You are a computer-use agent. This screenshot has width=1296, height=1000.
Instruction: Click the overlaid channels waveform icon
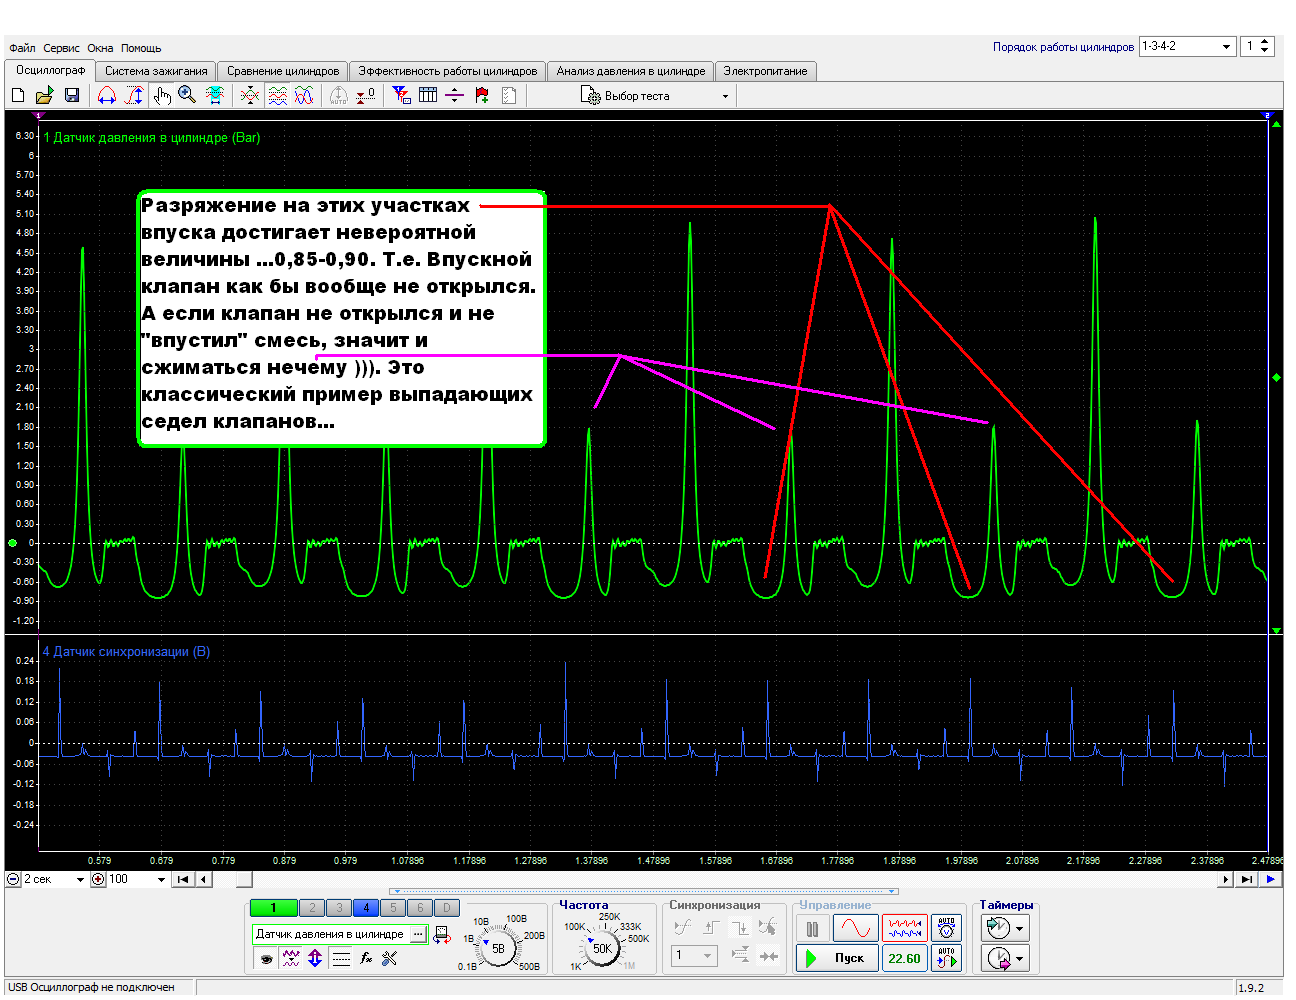point(250,95)
